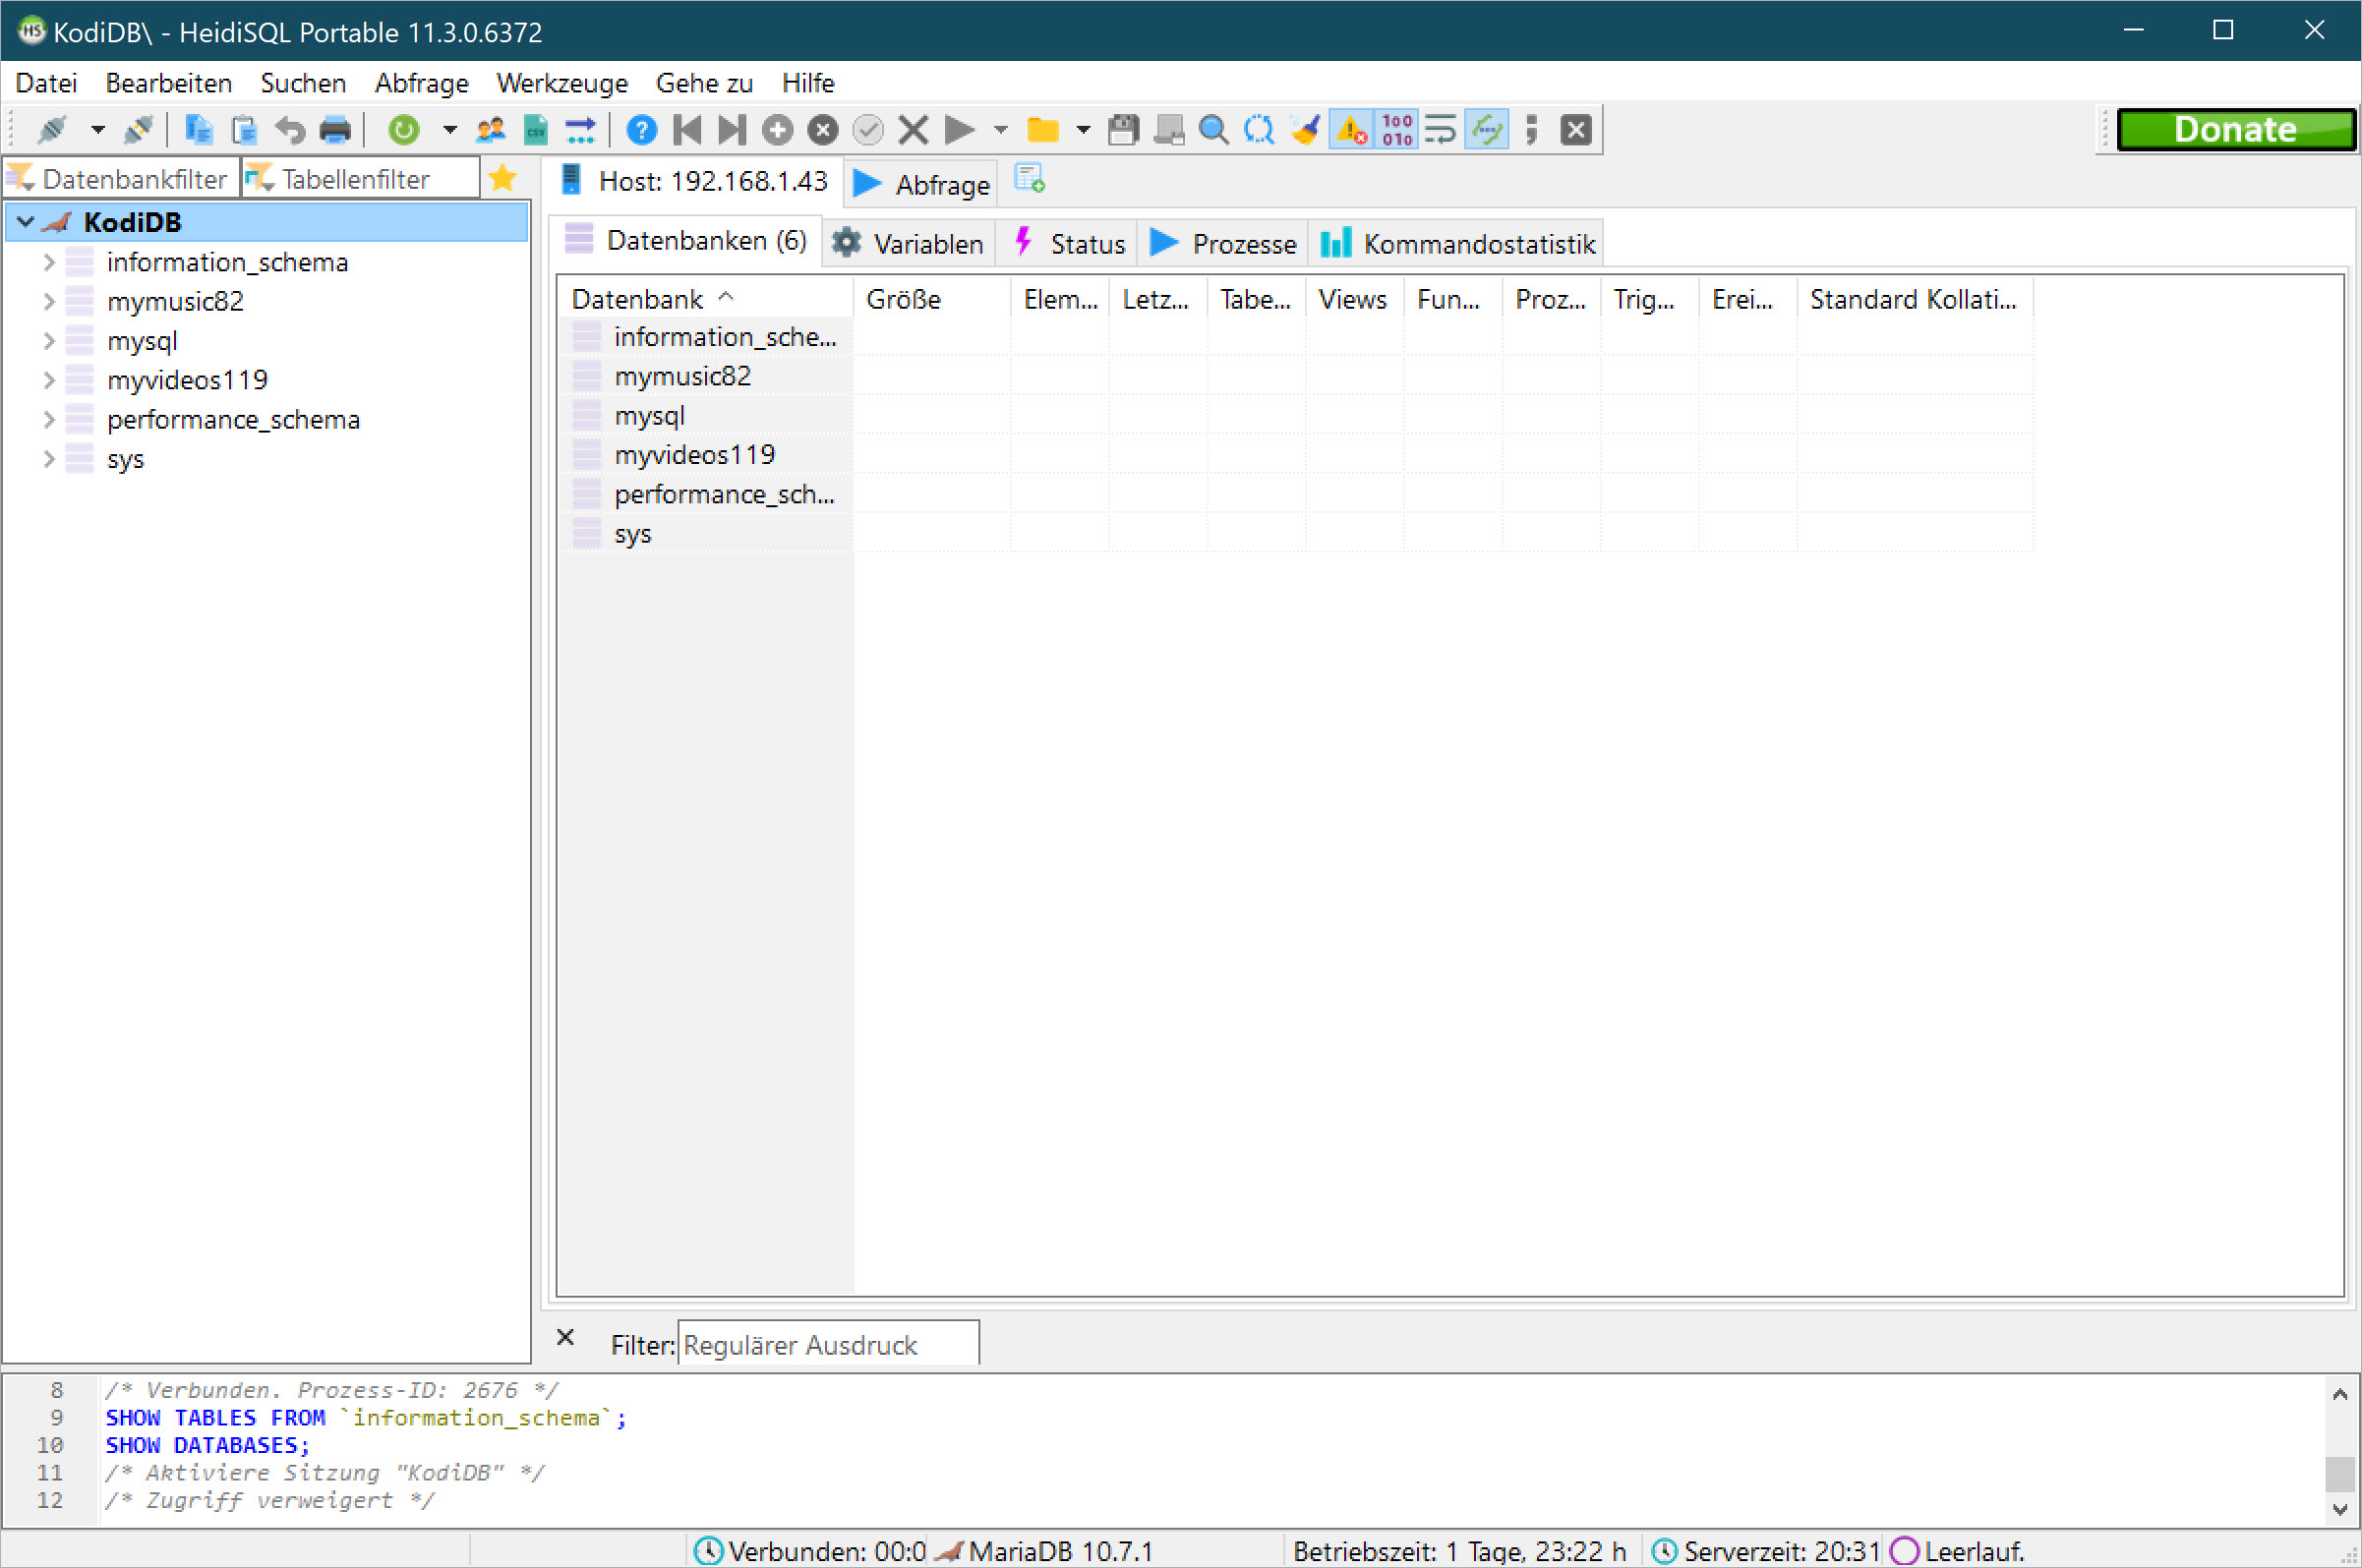This screenshot has height=1568, width=2362.
Task: Click the Save SQL floppy disk icon
Action: tap(1124, 129)
